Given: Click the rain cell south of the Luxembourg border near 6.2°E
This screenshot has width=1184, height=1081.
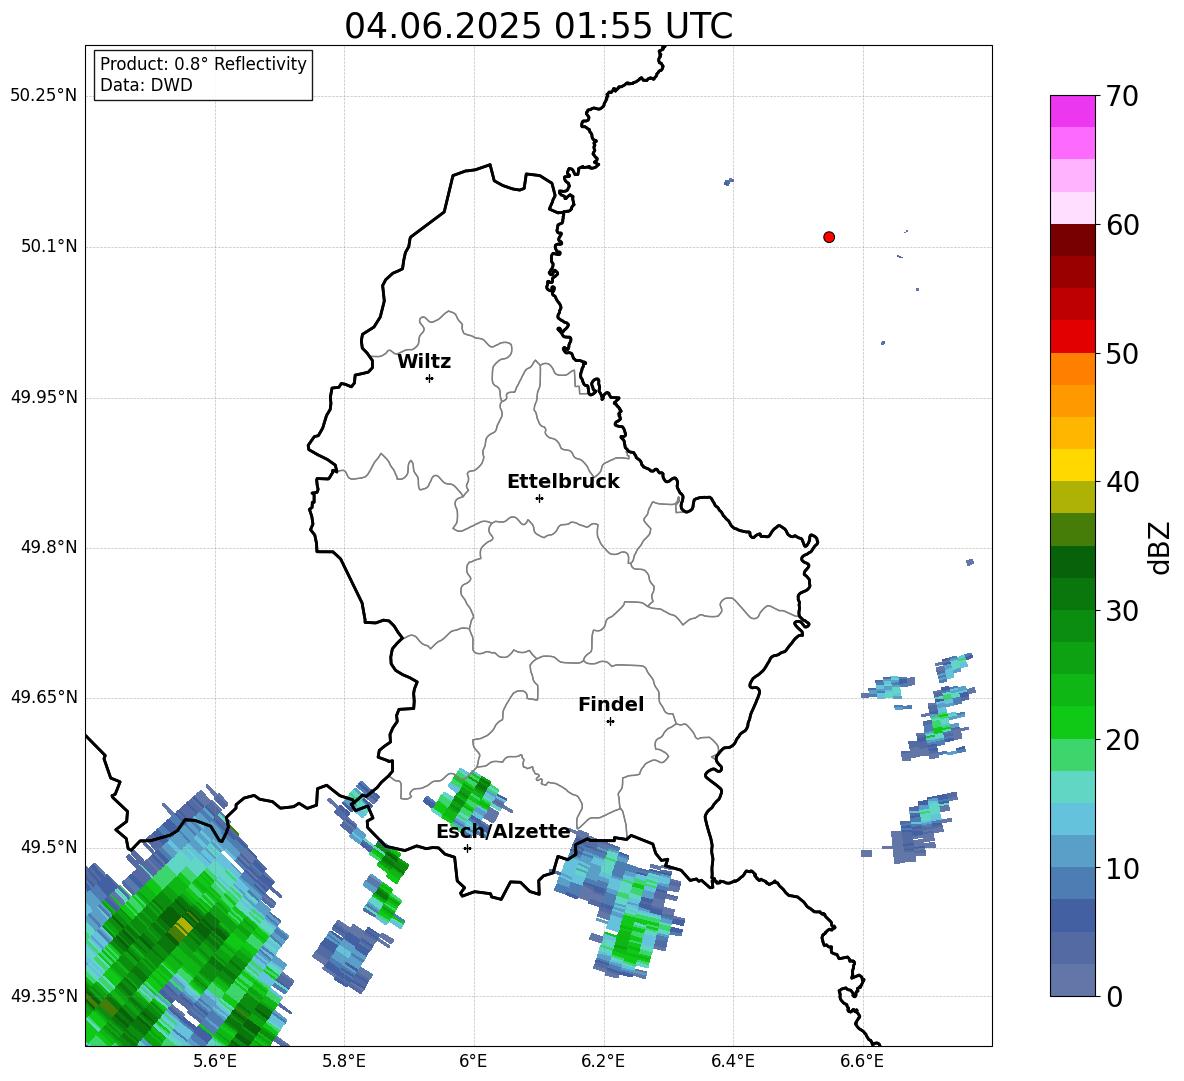Looking at the screenshot, I should (x=619, y=906).
